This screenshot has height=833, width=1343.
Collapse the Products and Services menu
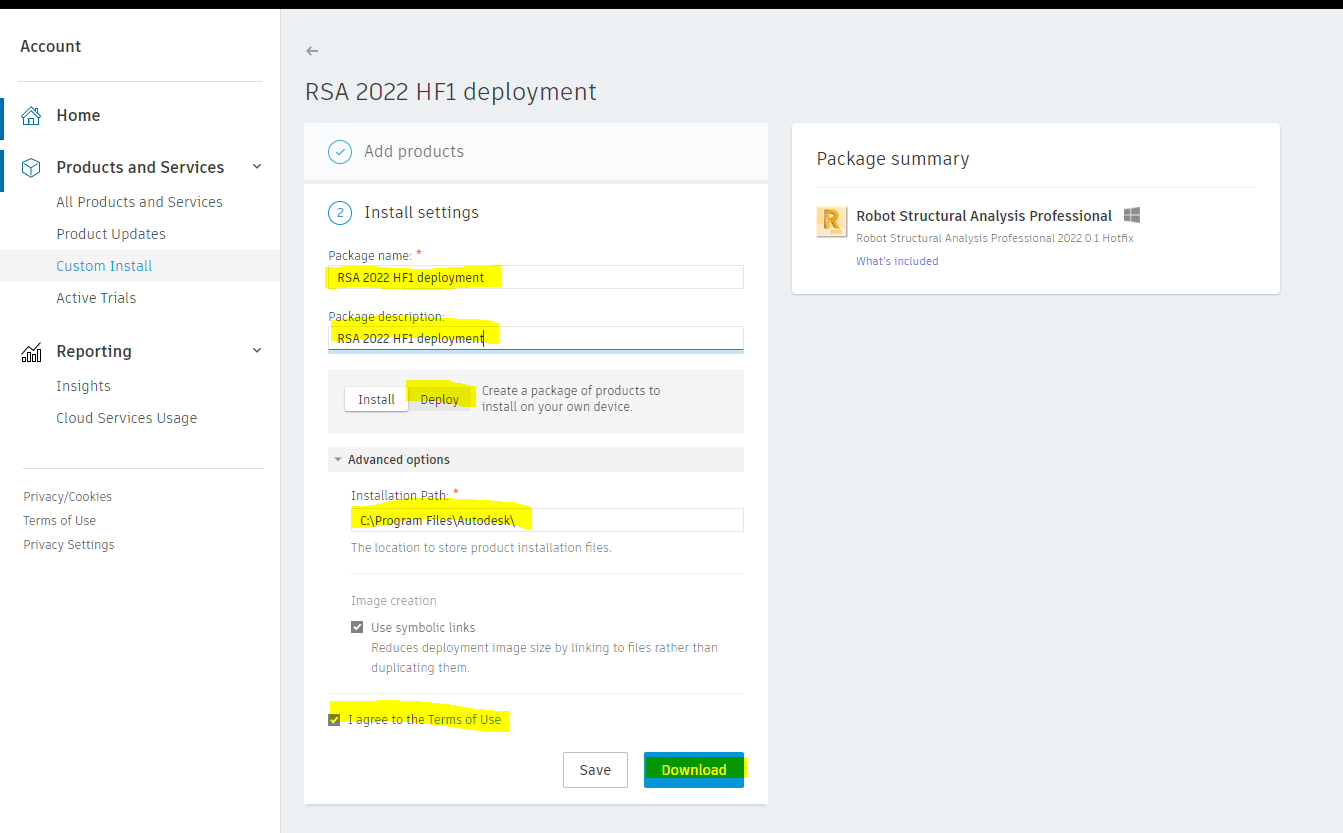click(x=257, y=166)
